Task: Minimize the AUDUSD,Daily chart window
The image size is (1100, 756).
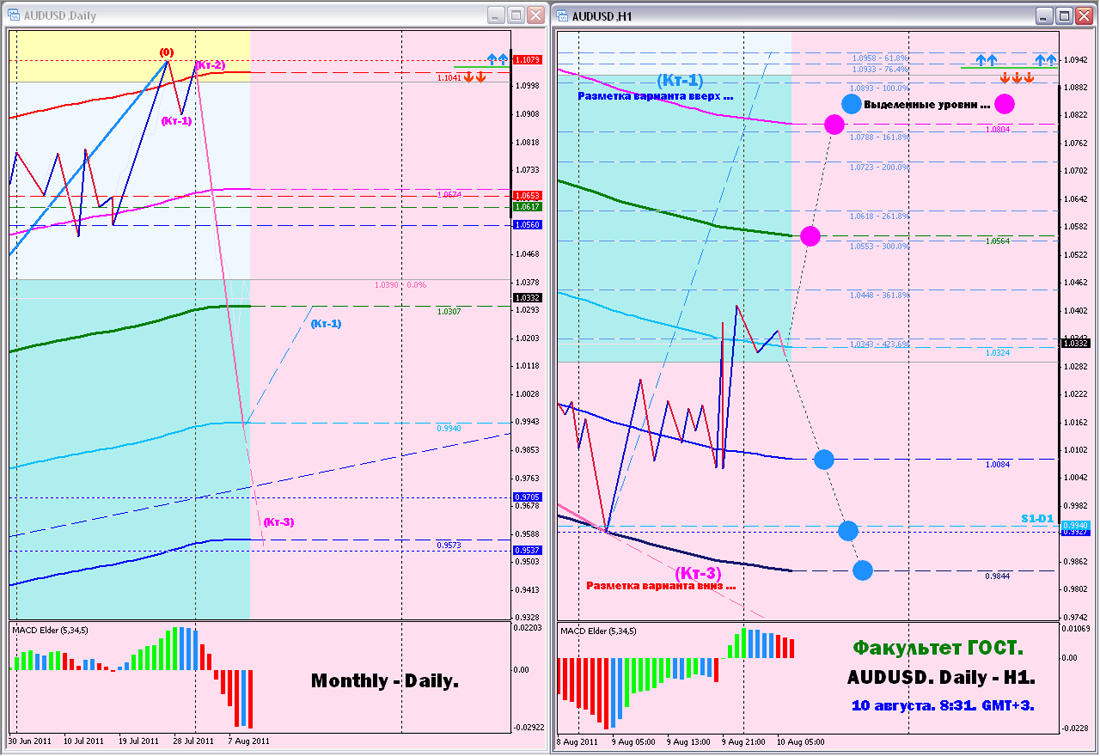Action: (496, 15)
